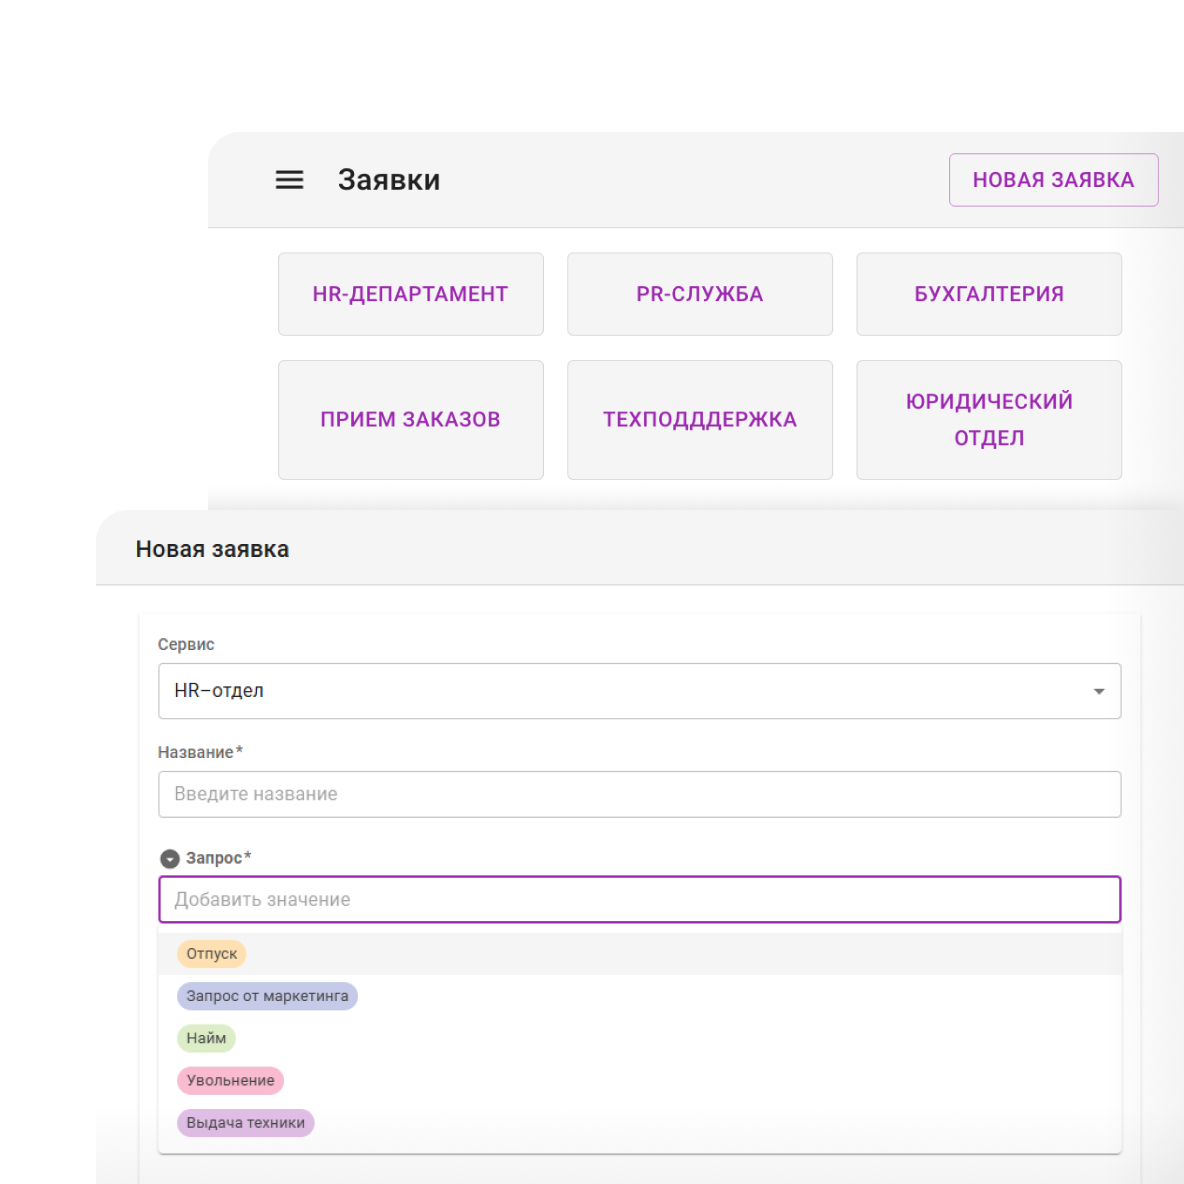Click the Сервис dropdown arrow
1184x1184 pixels.
1099,691
